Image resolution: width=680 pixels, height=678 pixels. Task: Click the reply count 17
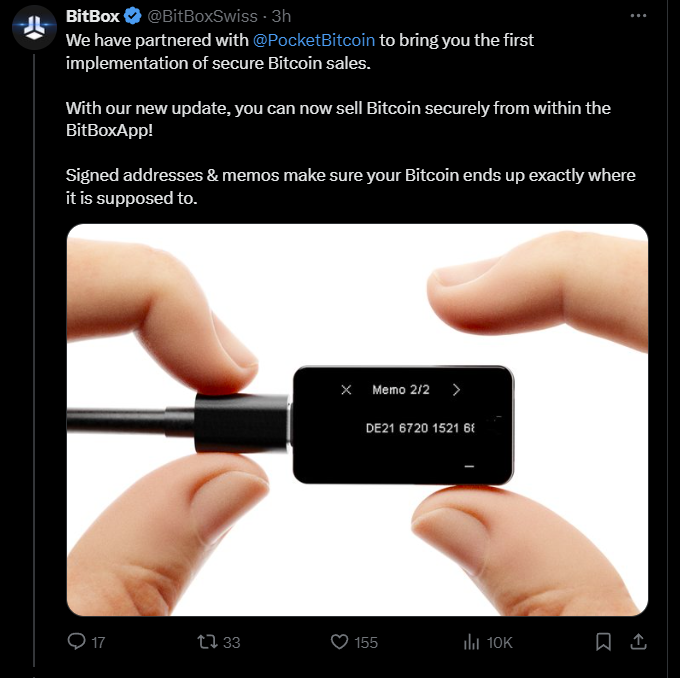pyautogui.click(x=98, y=643)
